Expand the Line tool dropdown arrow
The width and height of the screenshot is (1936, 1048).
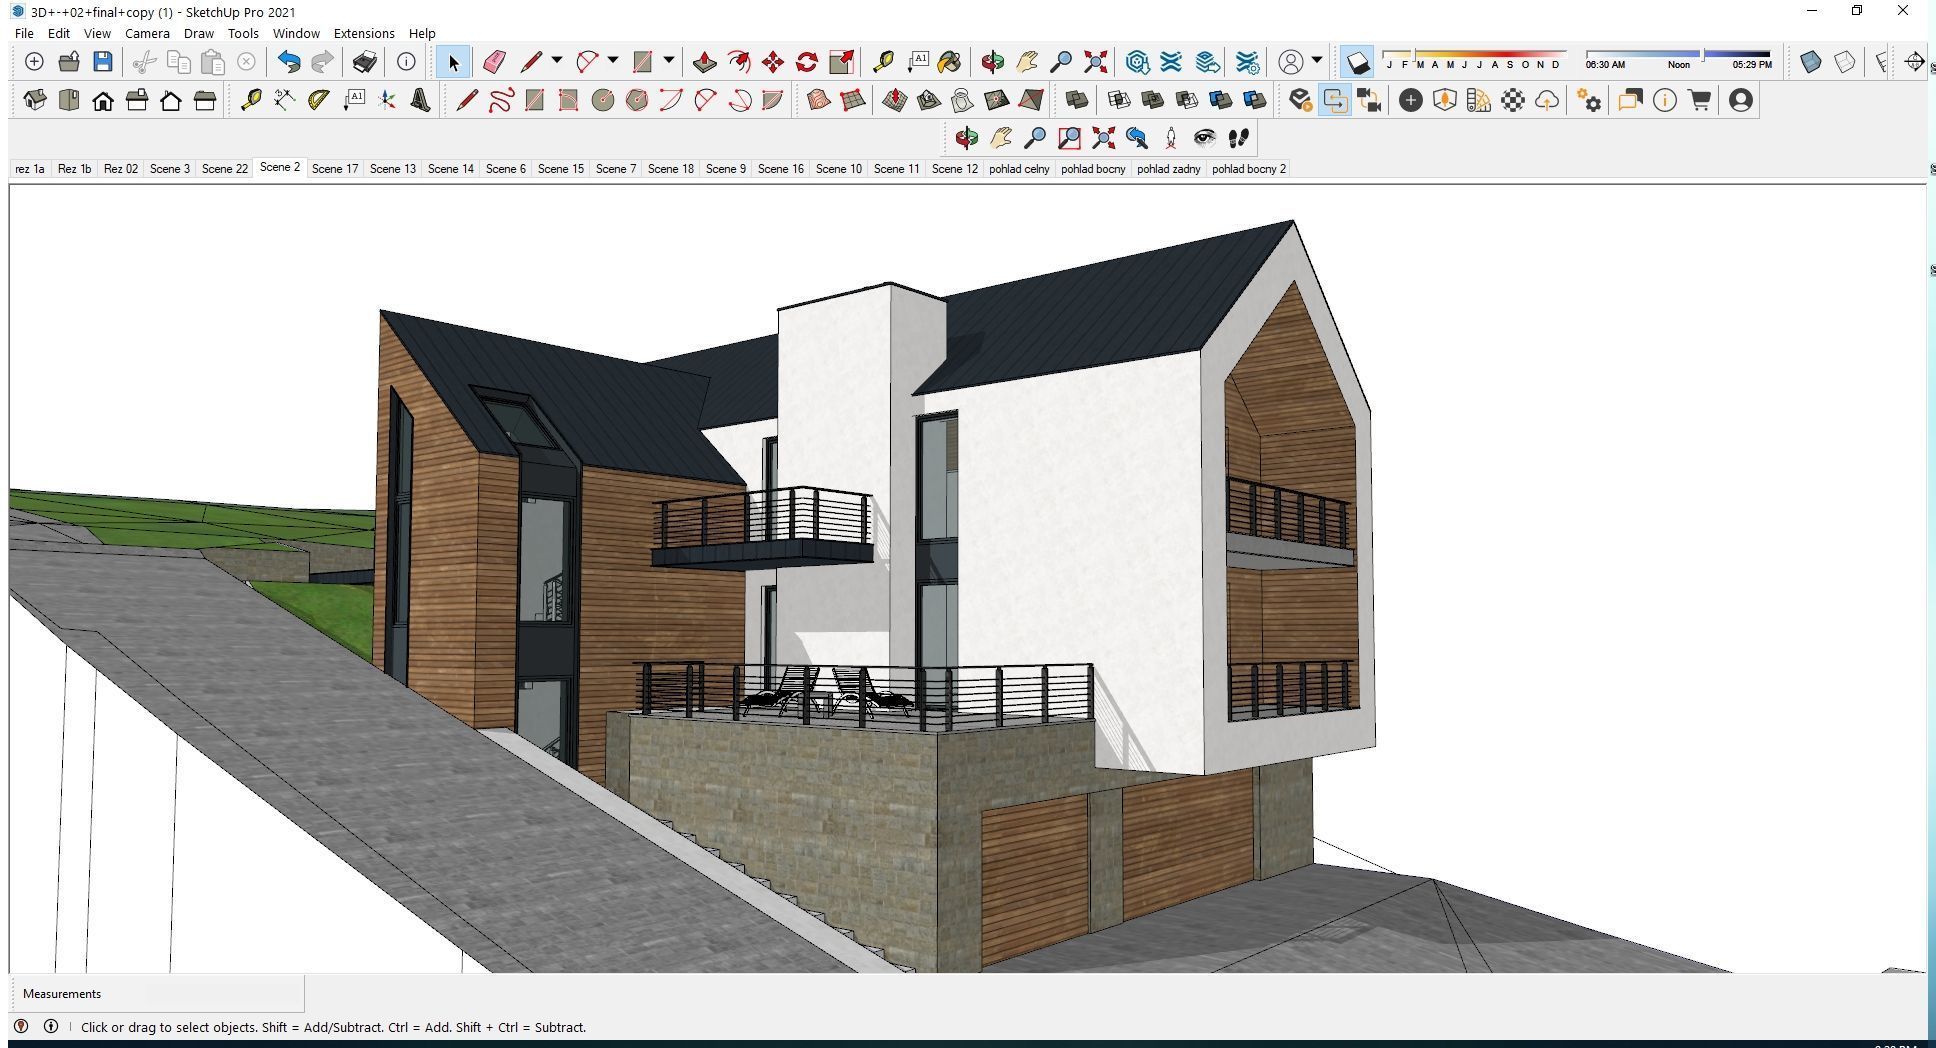556,61
